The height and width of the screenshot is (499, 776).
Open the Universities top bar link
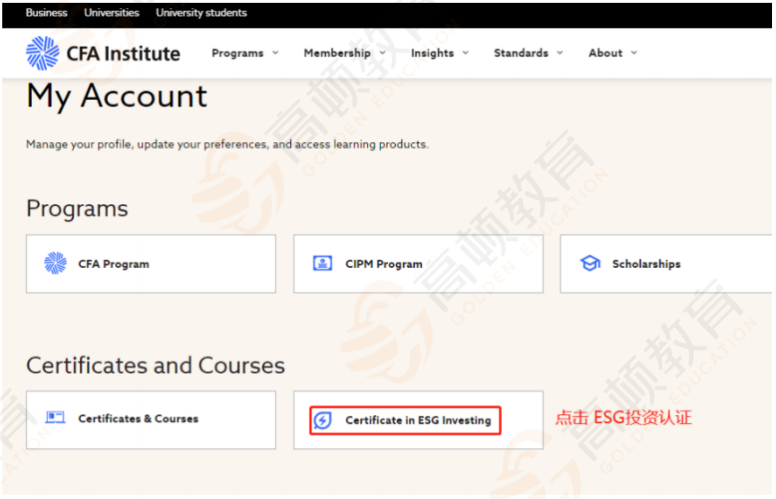tap(112, 13)
